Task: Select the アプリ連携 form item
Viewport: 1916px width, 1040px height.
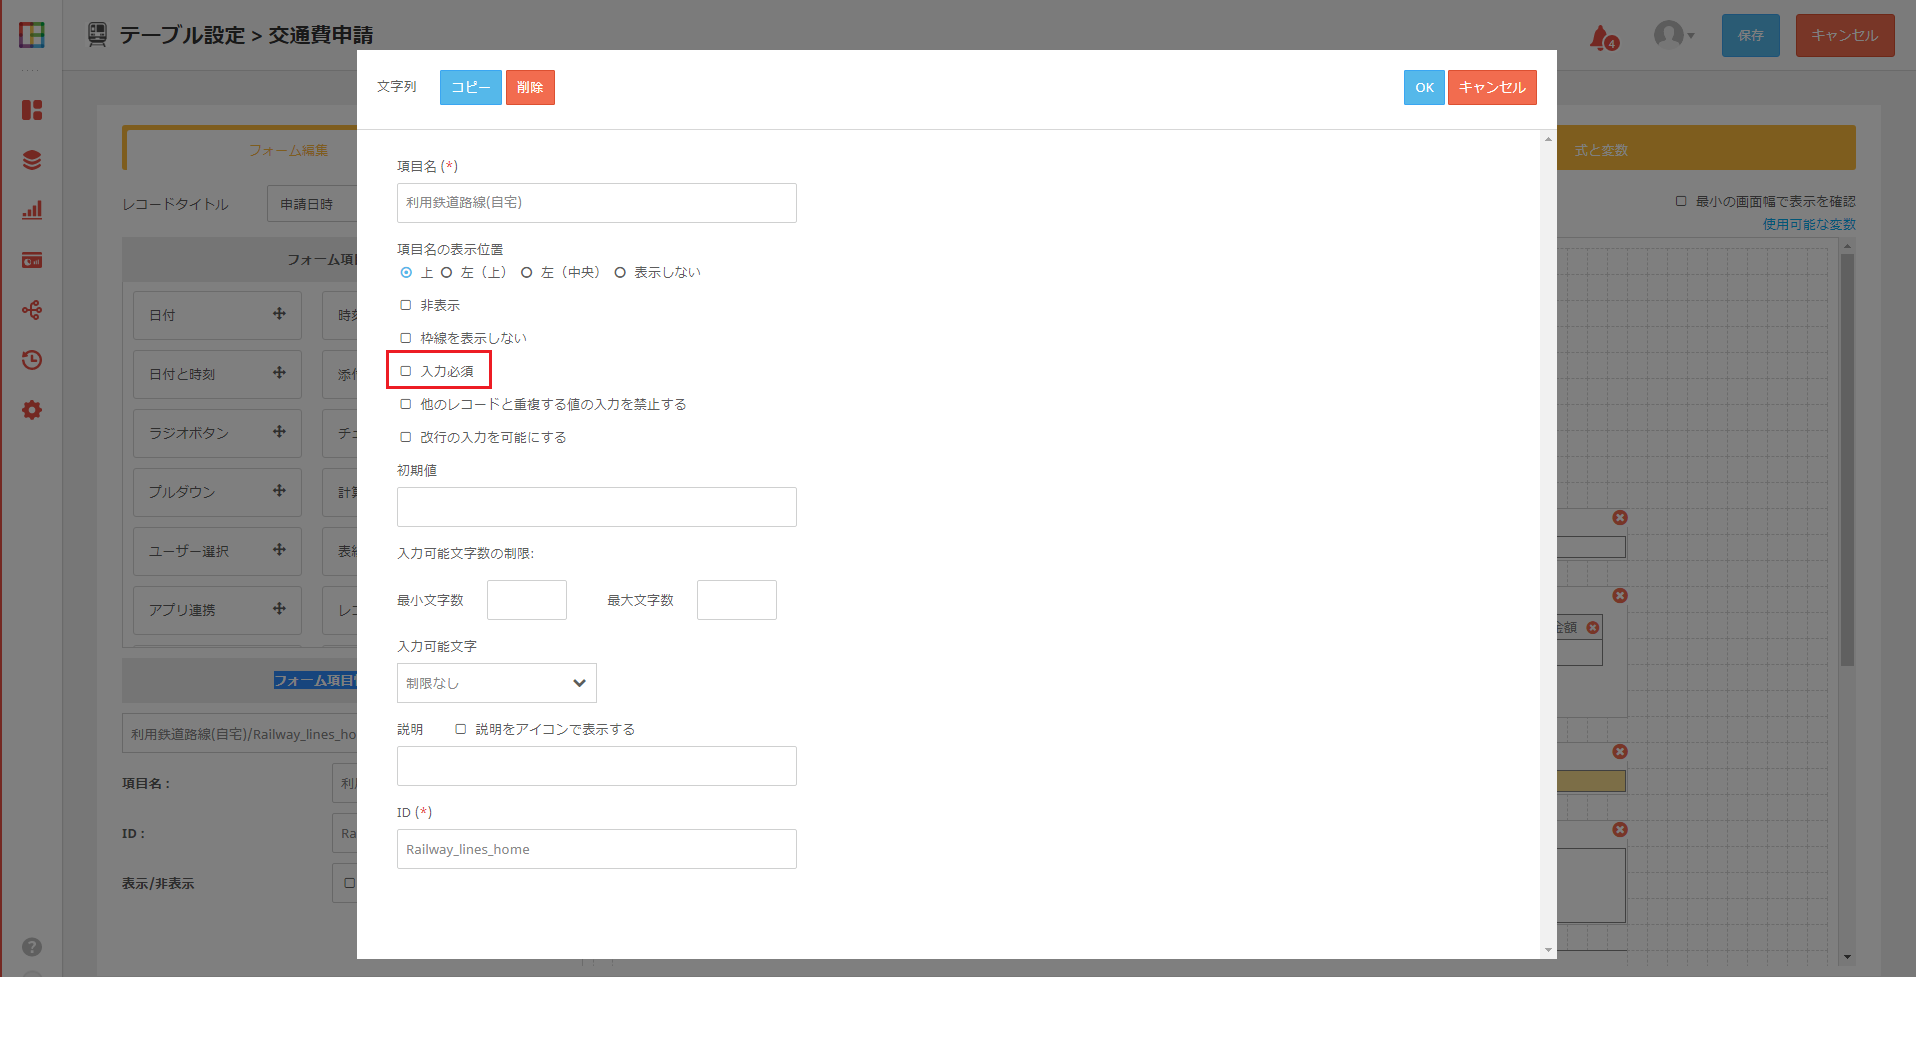Action: 218,611
